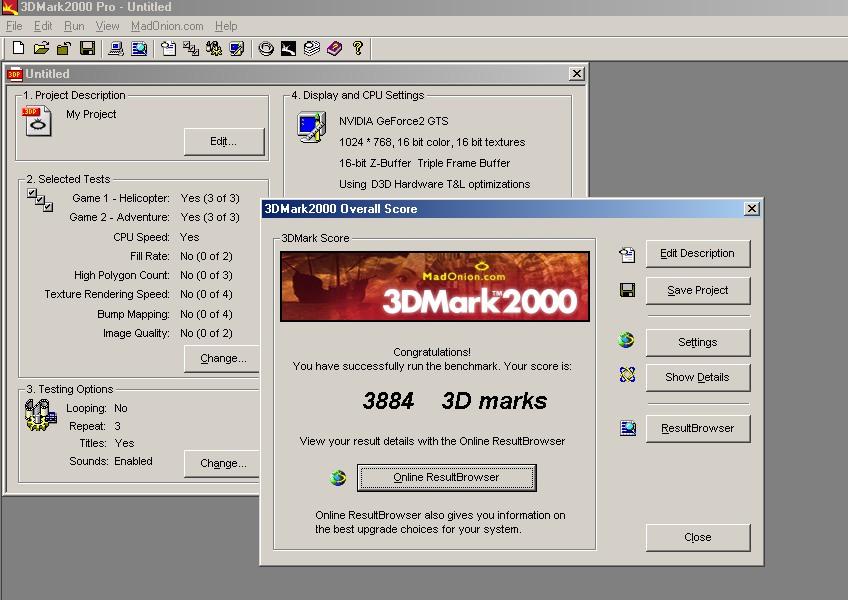Image resolution: width=848 pixels, height=600 pixels.
Task: Close the 3DMark2000 Overall Score dialog via X
Action: [x=751, y=209]
